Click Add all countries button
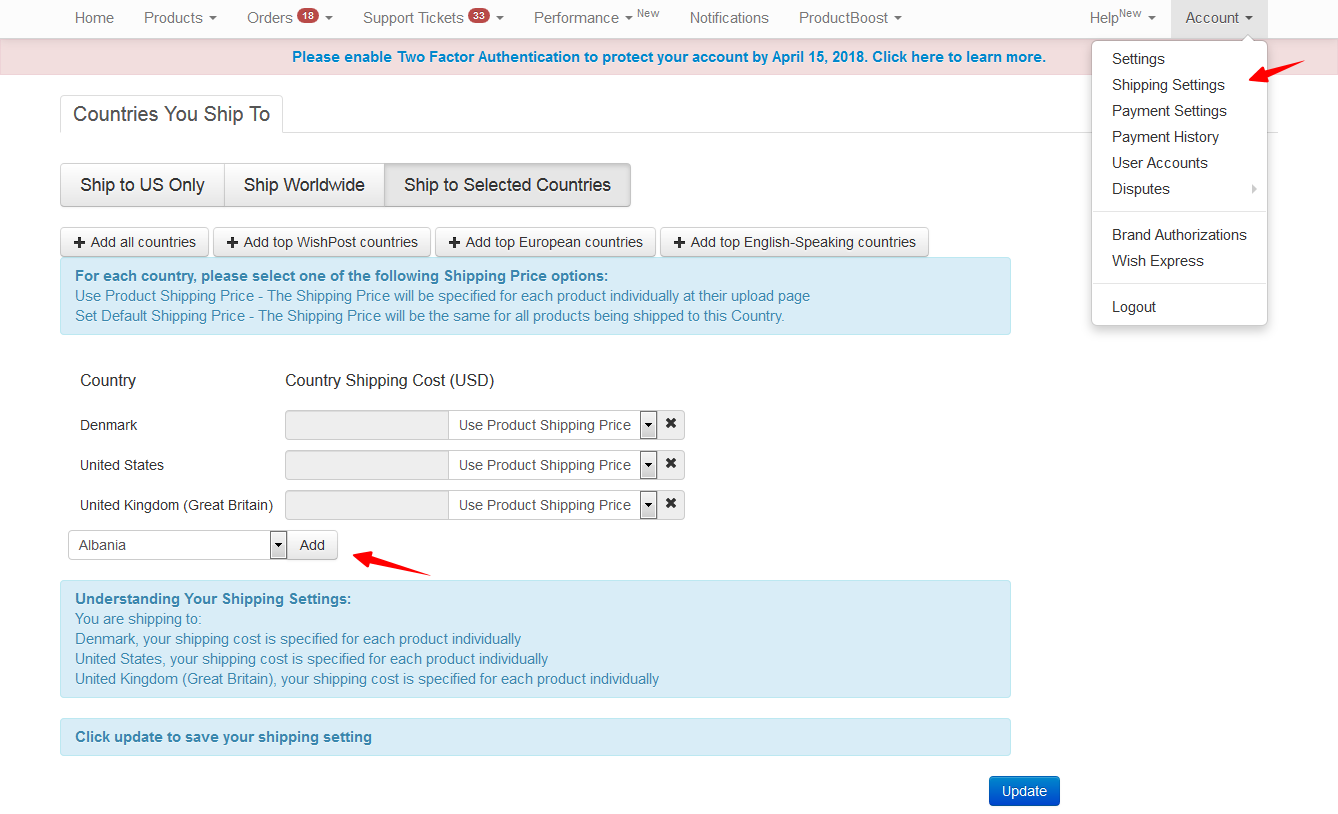This screenshot has width=1338, height=814. 135,242
